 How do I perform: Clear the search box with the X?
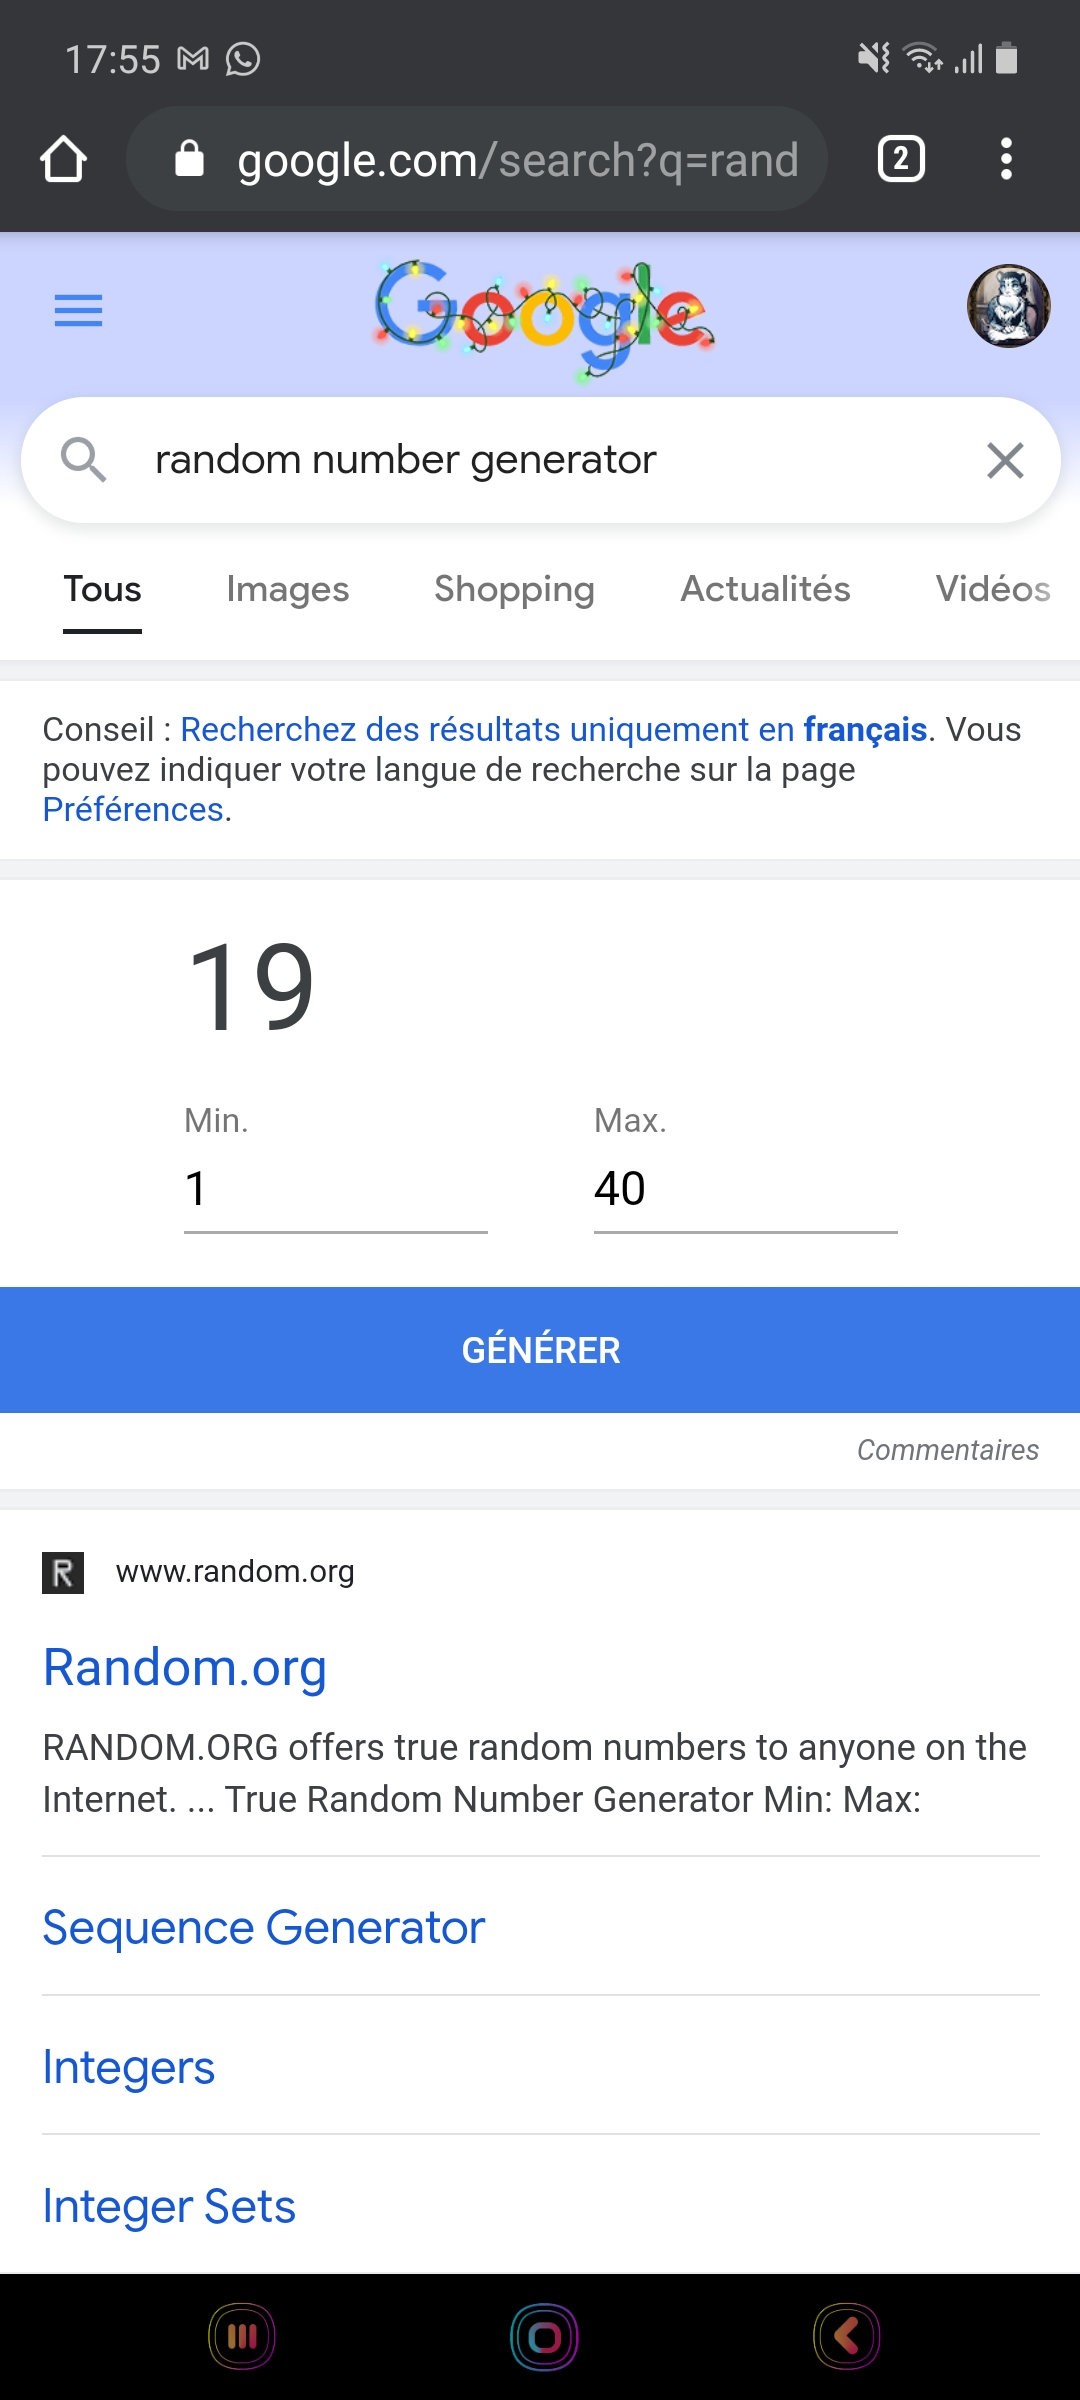pyautogui.click(x=1005, y=461)
